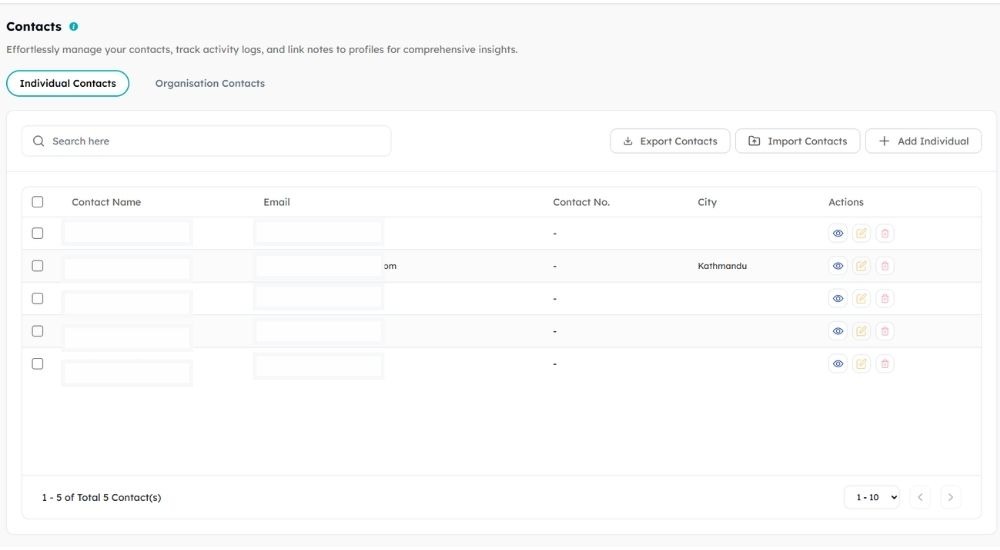Click the City column header
1000x550 pixels.
coord(707,202)
